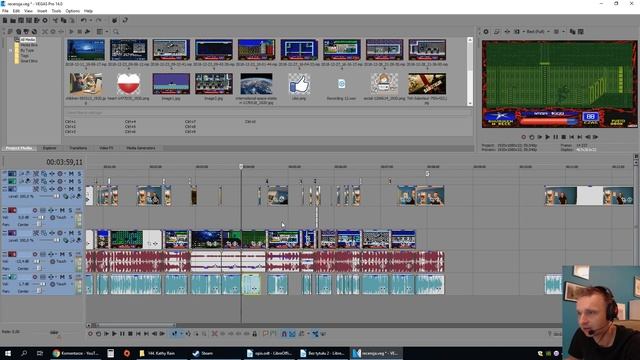
Task: Click Vol slider of the first audio track
Action: click(x=41, y=218)
